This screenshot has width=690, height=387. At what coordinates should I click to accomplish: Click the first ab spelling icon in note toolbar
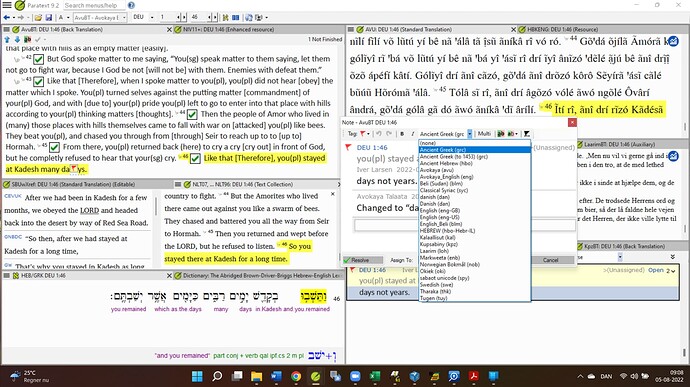pos(501,134)
